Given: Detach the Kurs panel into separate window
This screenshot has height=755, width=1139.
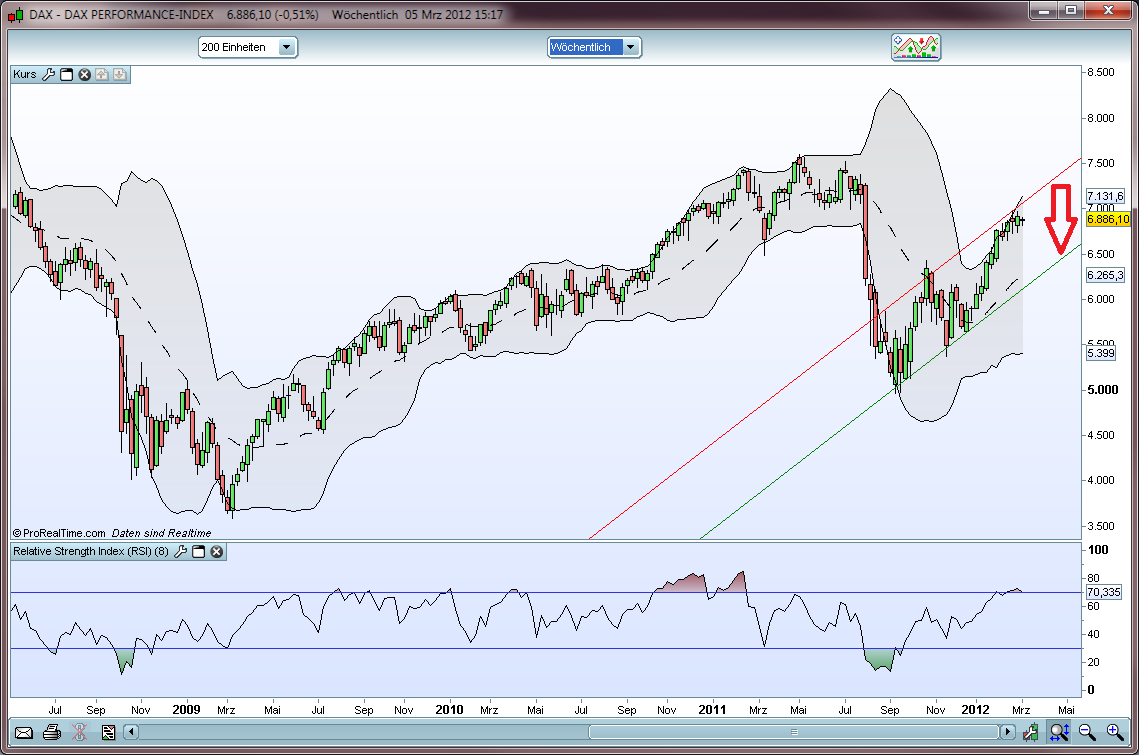Looking at the screenshot, I should coord(66,74).
